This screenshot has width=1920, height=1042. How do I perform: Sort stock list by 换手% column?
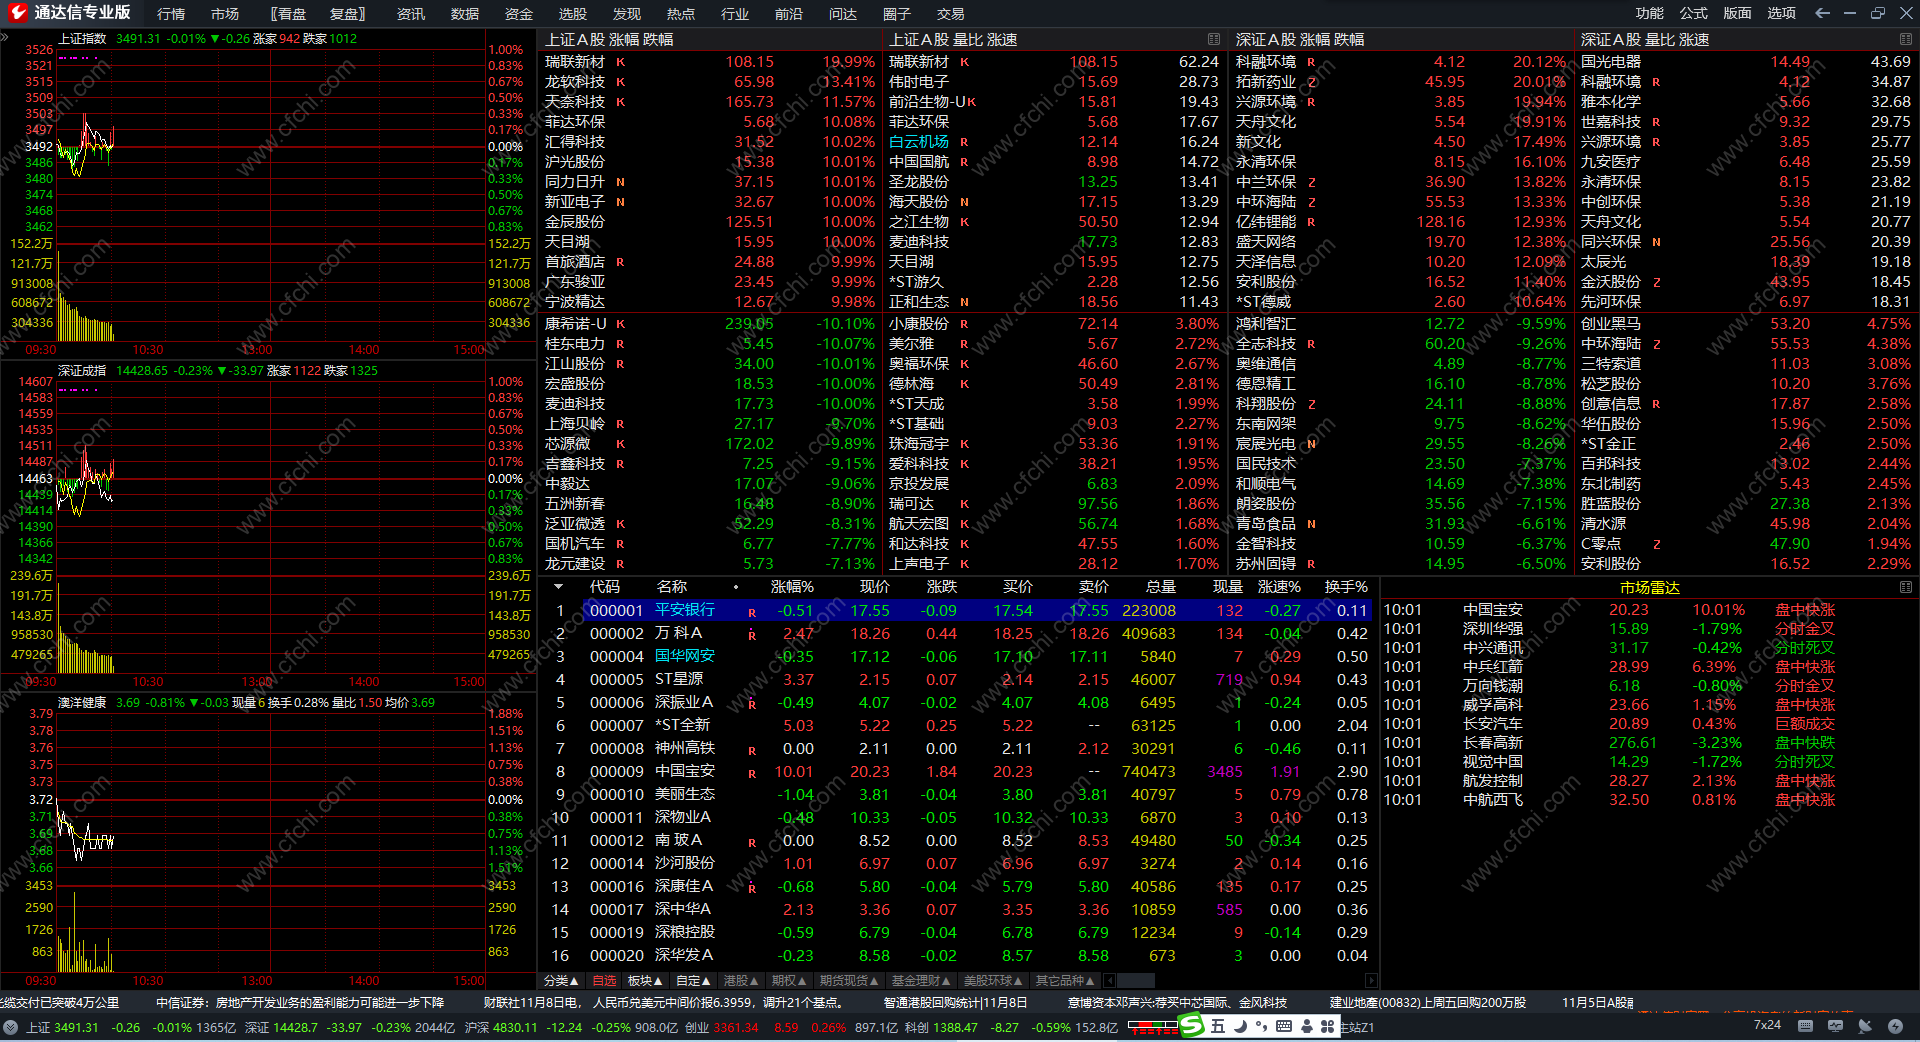tap(1346, 587)
